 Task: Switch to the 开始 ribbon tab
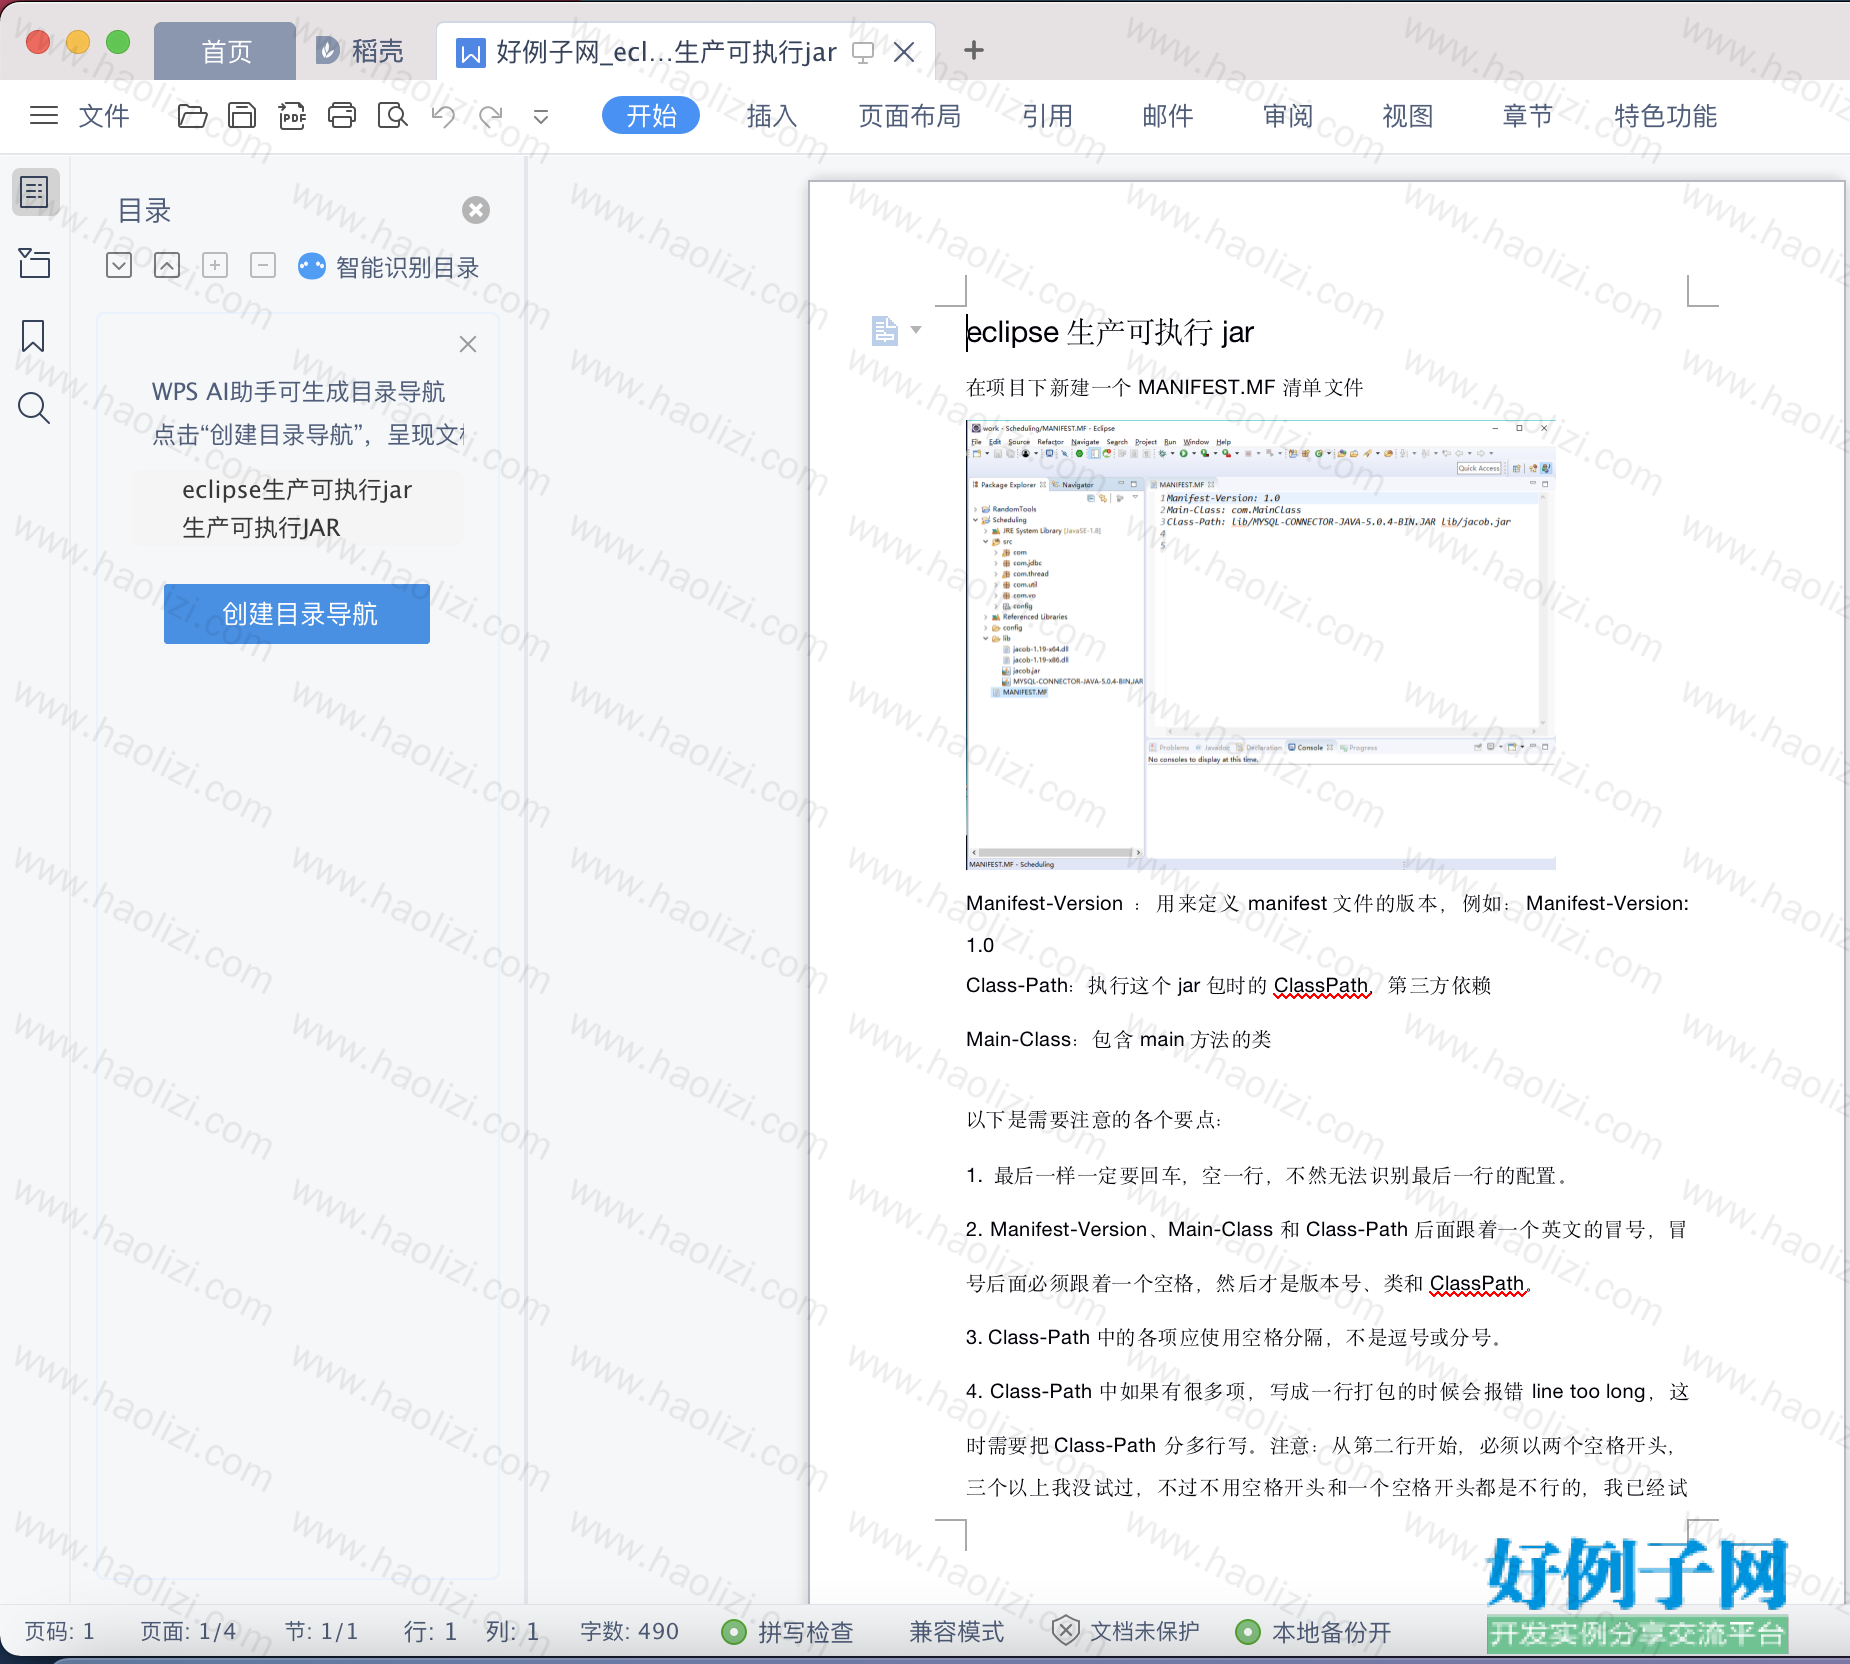click(651, 116)
